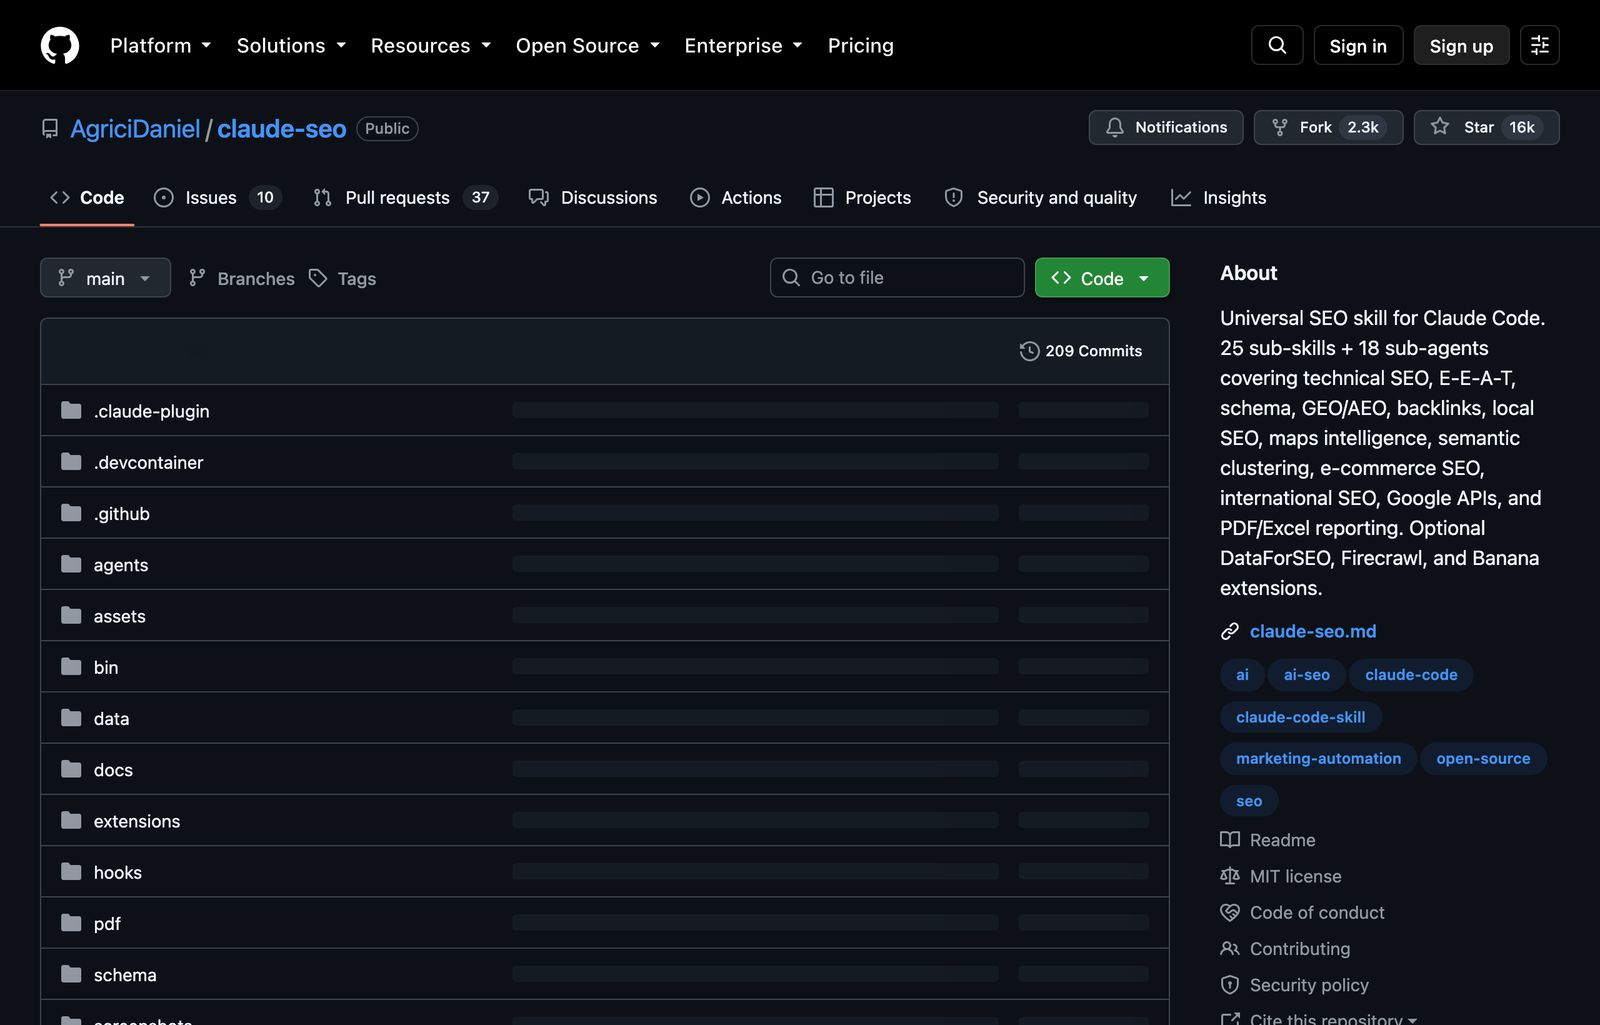
Task: Open the Pull requests tab
Action: tap(405, 198)
